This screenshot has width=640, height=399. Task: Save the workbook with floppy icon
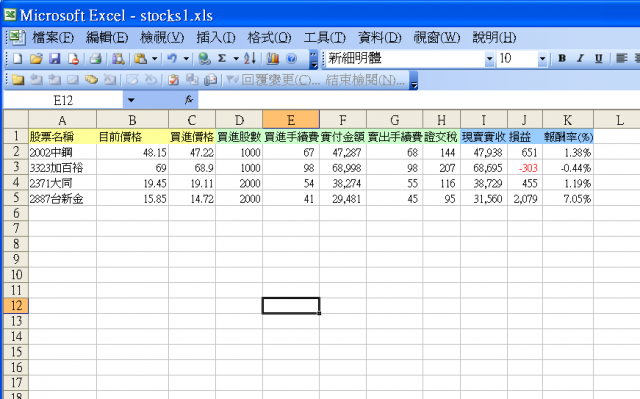55,59
